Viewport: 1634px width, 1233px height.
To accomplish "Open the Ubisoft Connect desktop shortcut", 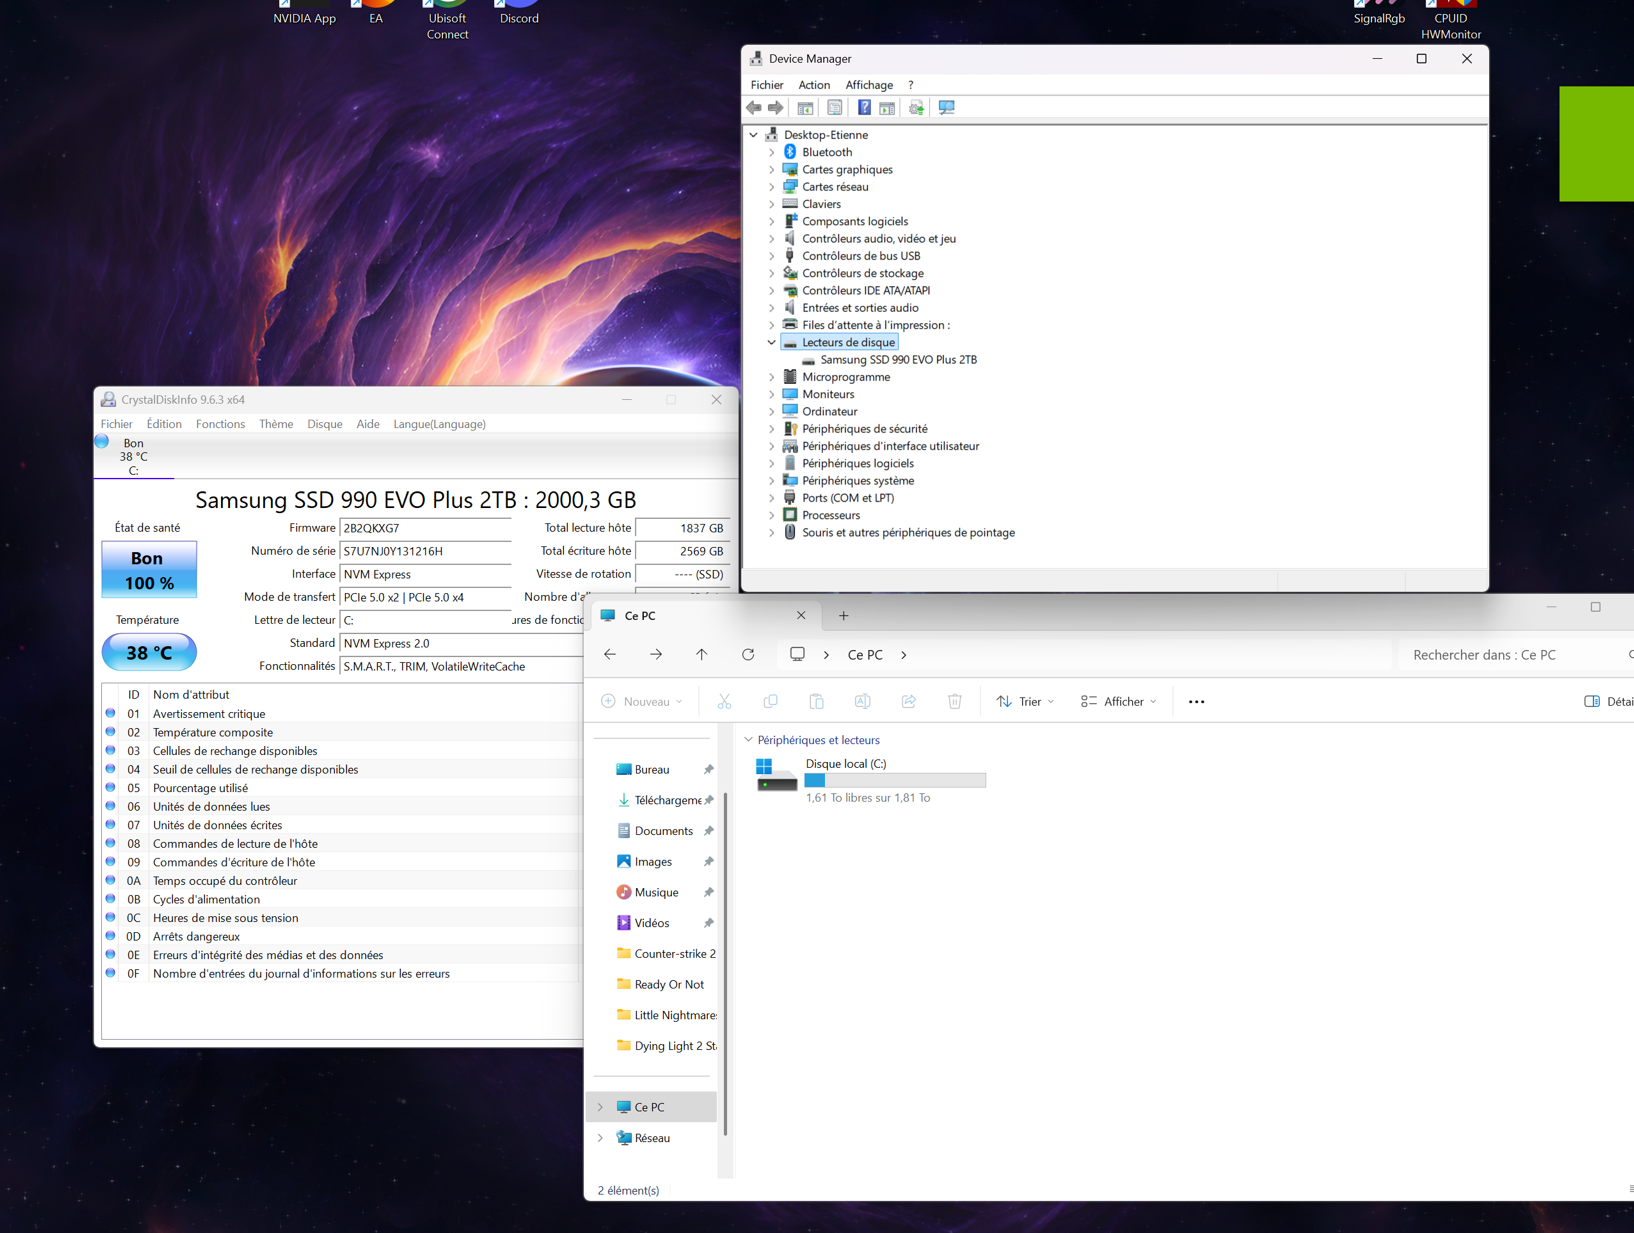I will point(447,20).
